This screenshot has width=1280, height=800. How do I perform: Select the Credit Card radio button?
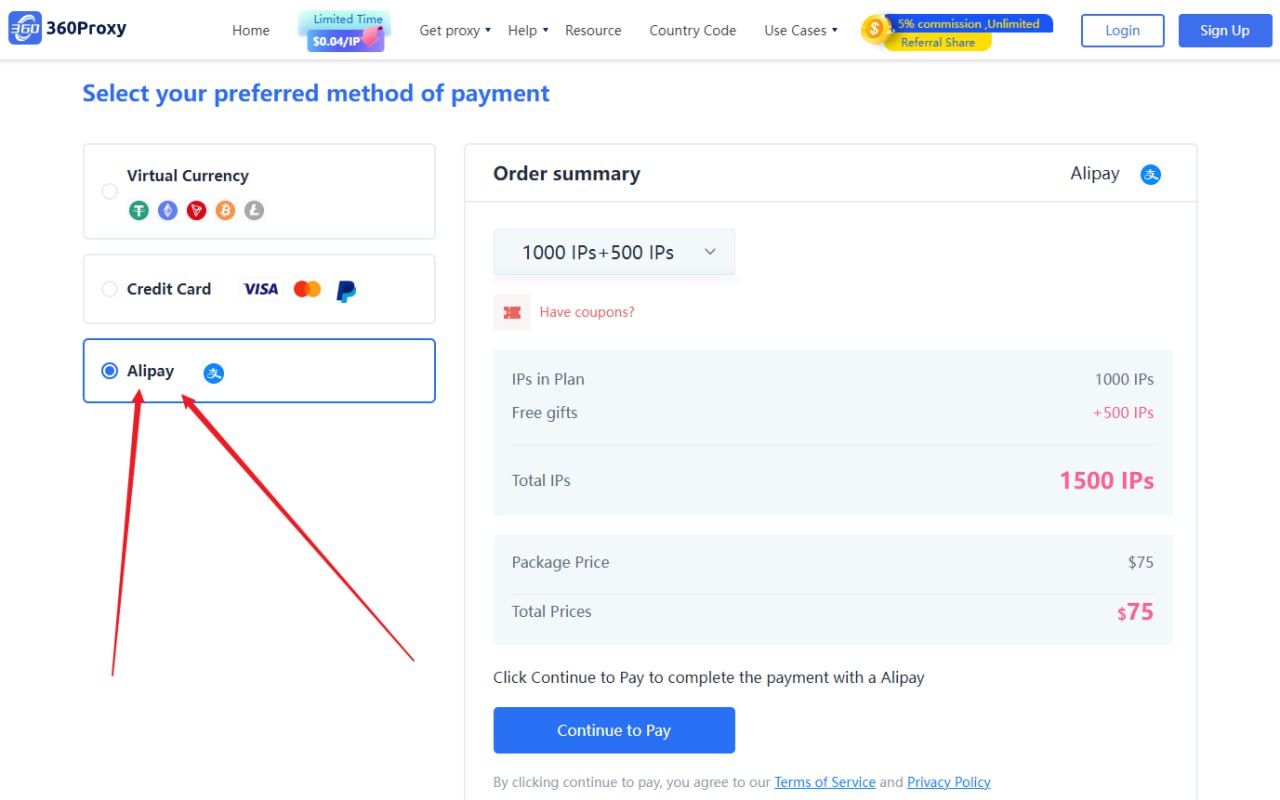pyautogui.click(x=110, y=289)
